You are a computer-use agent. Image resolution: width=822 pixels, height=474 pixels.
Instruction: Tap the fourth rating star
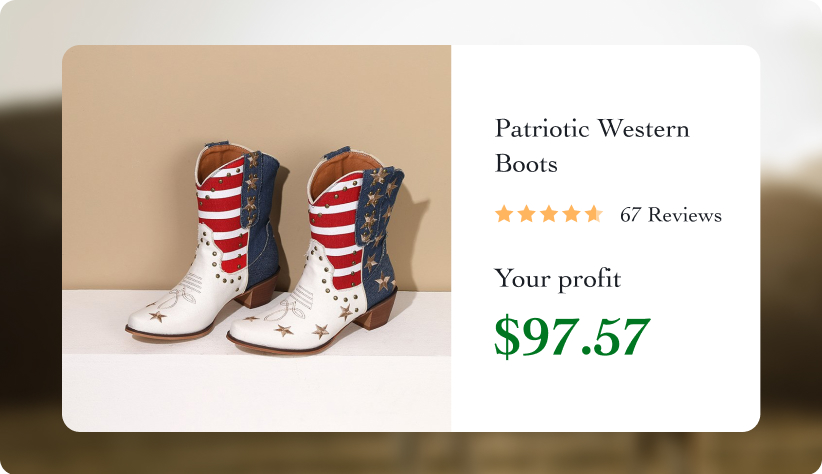point(571,214)
